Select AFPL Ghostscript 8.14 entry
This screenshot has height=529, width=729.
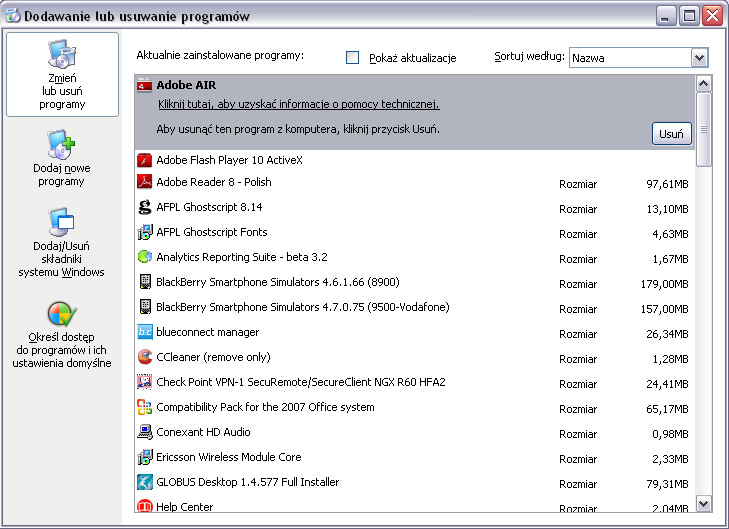click(x=415, y=207)
